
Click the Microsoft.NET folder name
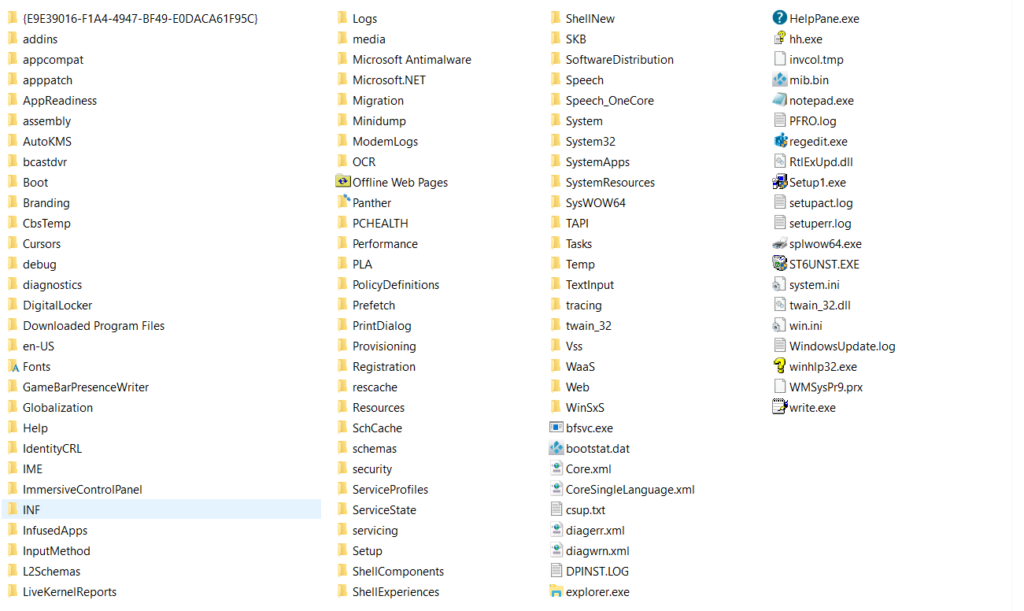[389, 80]
